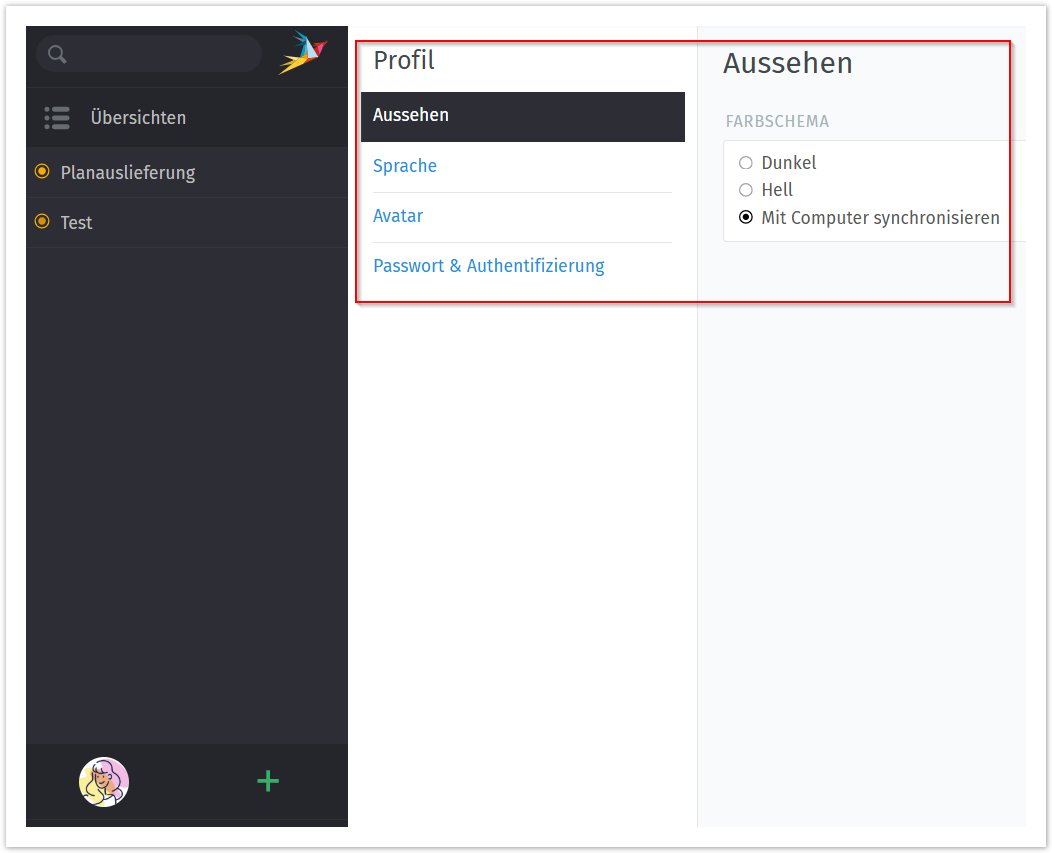This screenshot has height=853, width=1052.
Task: Open the Avatar settings link
Action: (x=398, y=216)
